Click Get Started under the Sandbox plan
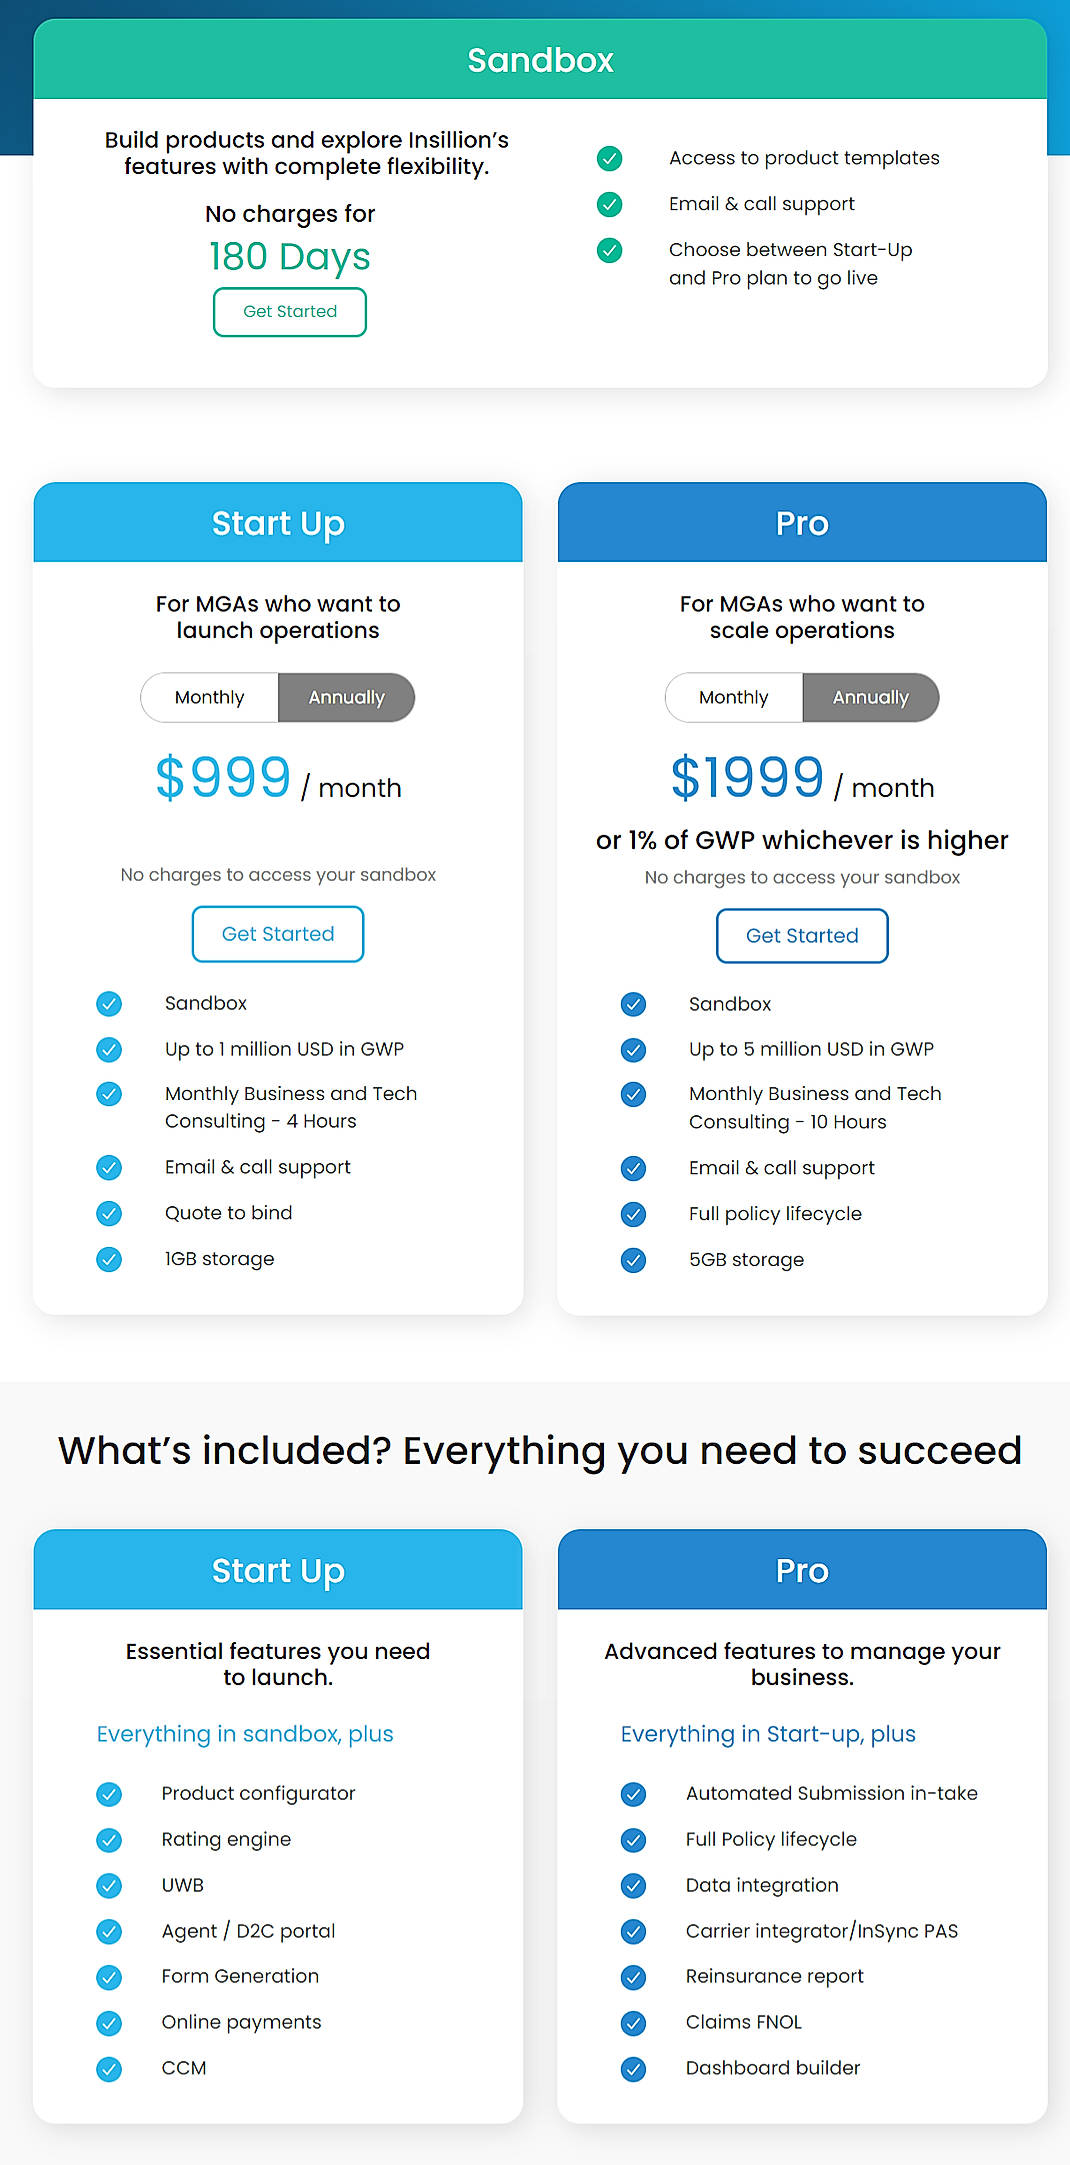1070x2165 pixels. point(289,311)
